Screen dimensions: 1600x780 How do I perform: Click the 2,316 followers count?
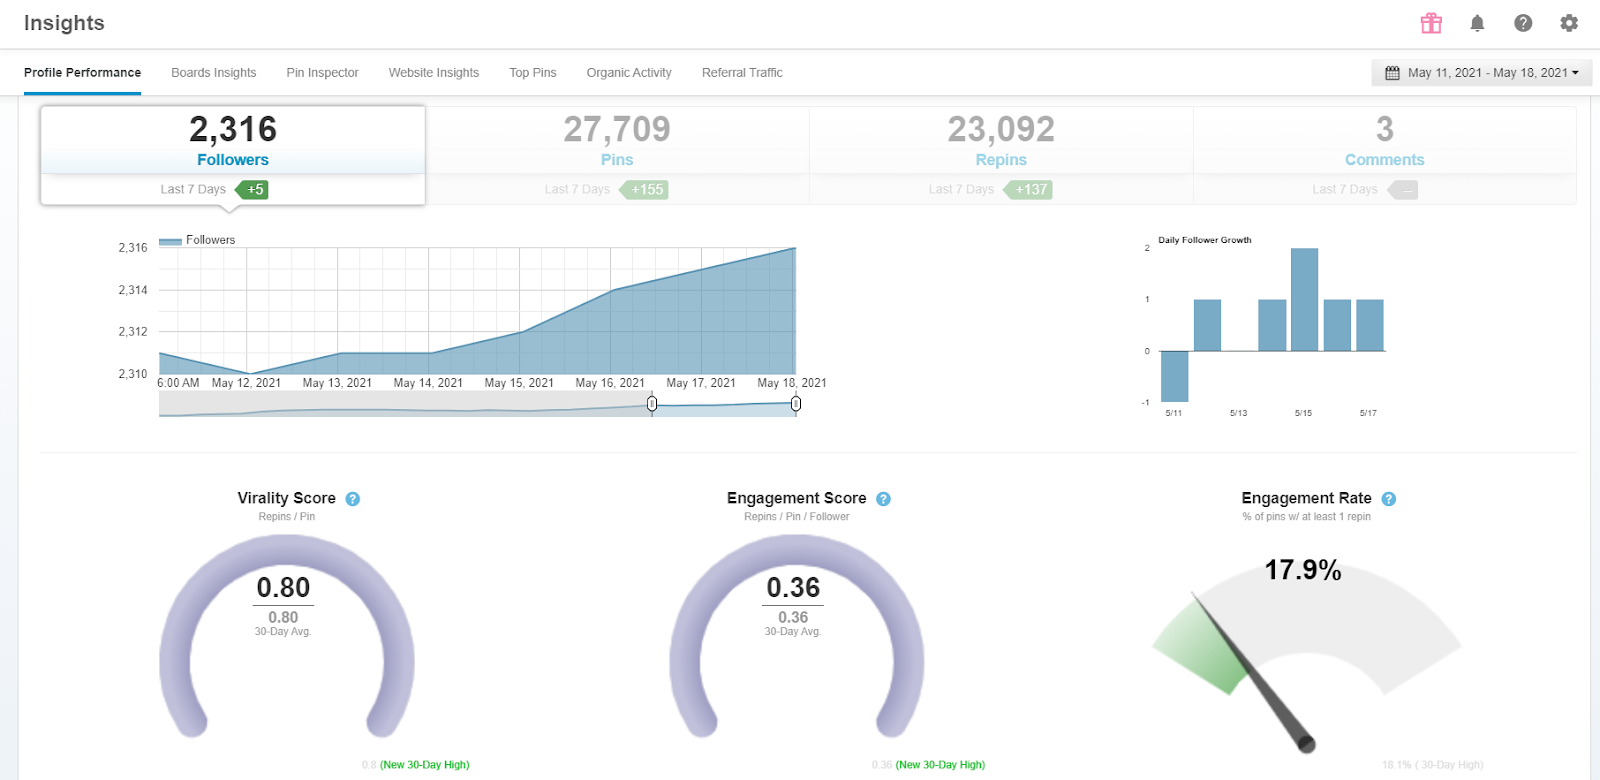click(x=233, y=129)
